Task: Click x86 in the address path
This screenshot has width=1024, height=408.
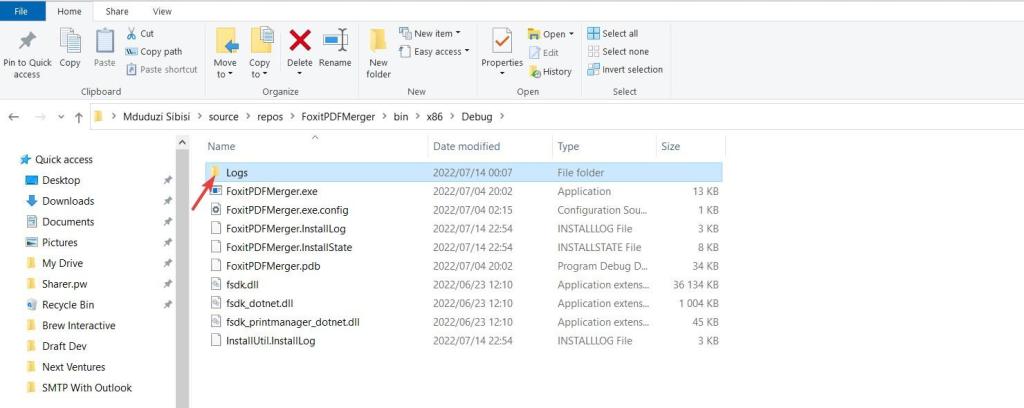Action: (434, 117)
